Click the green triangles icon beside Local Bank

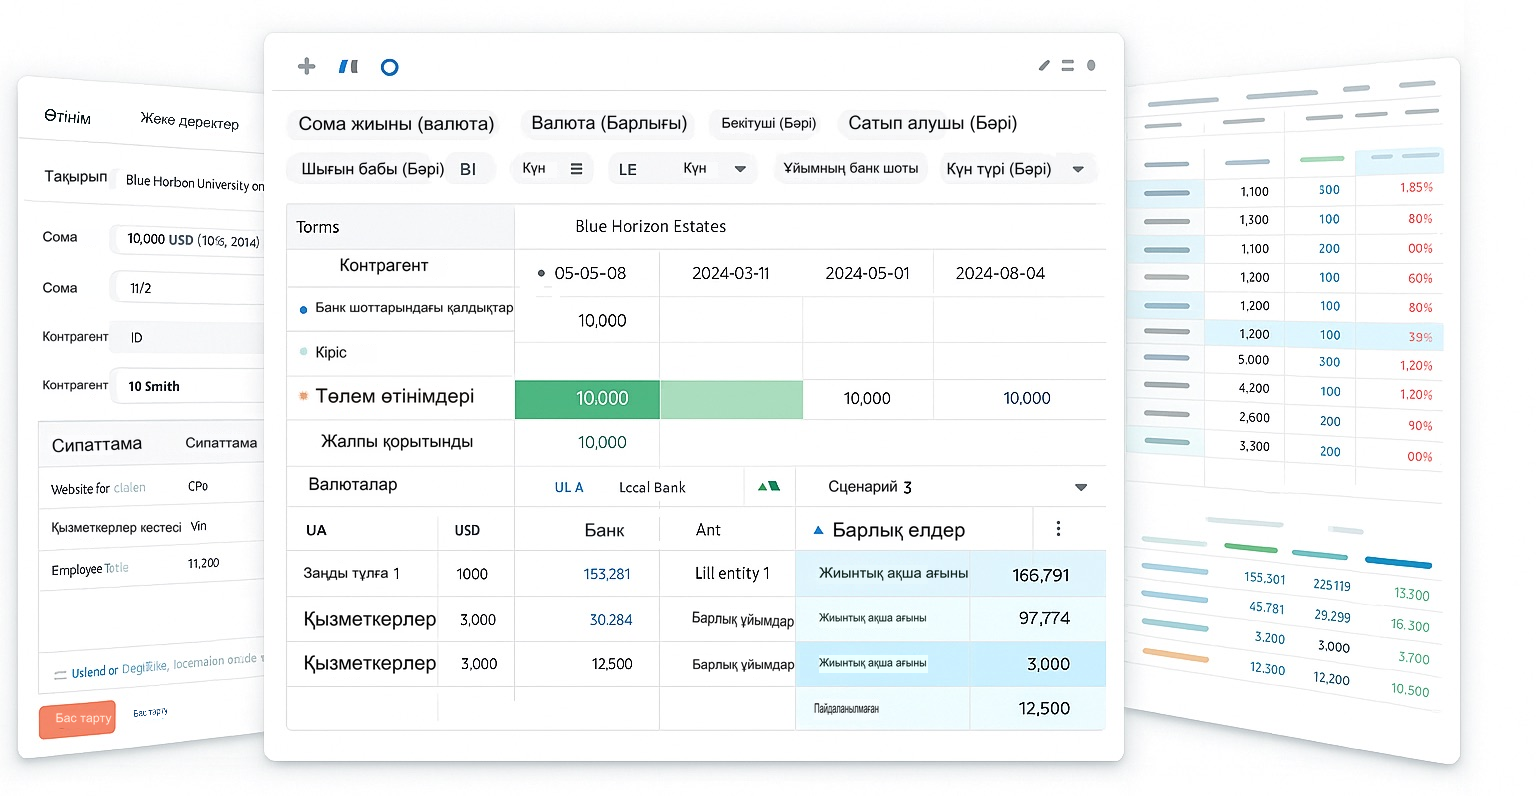[768, 486]
